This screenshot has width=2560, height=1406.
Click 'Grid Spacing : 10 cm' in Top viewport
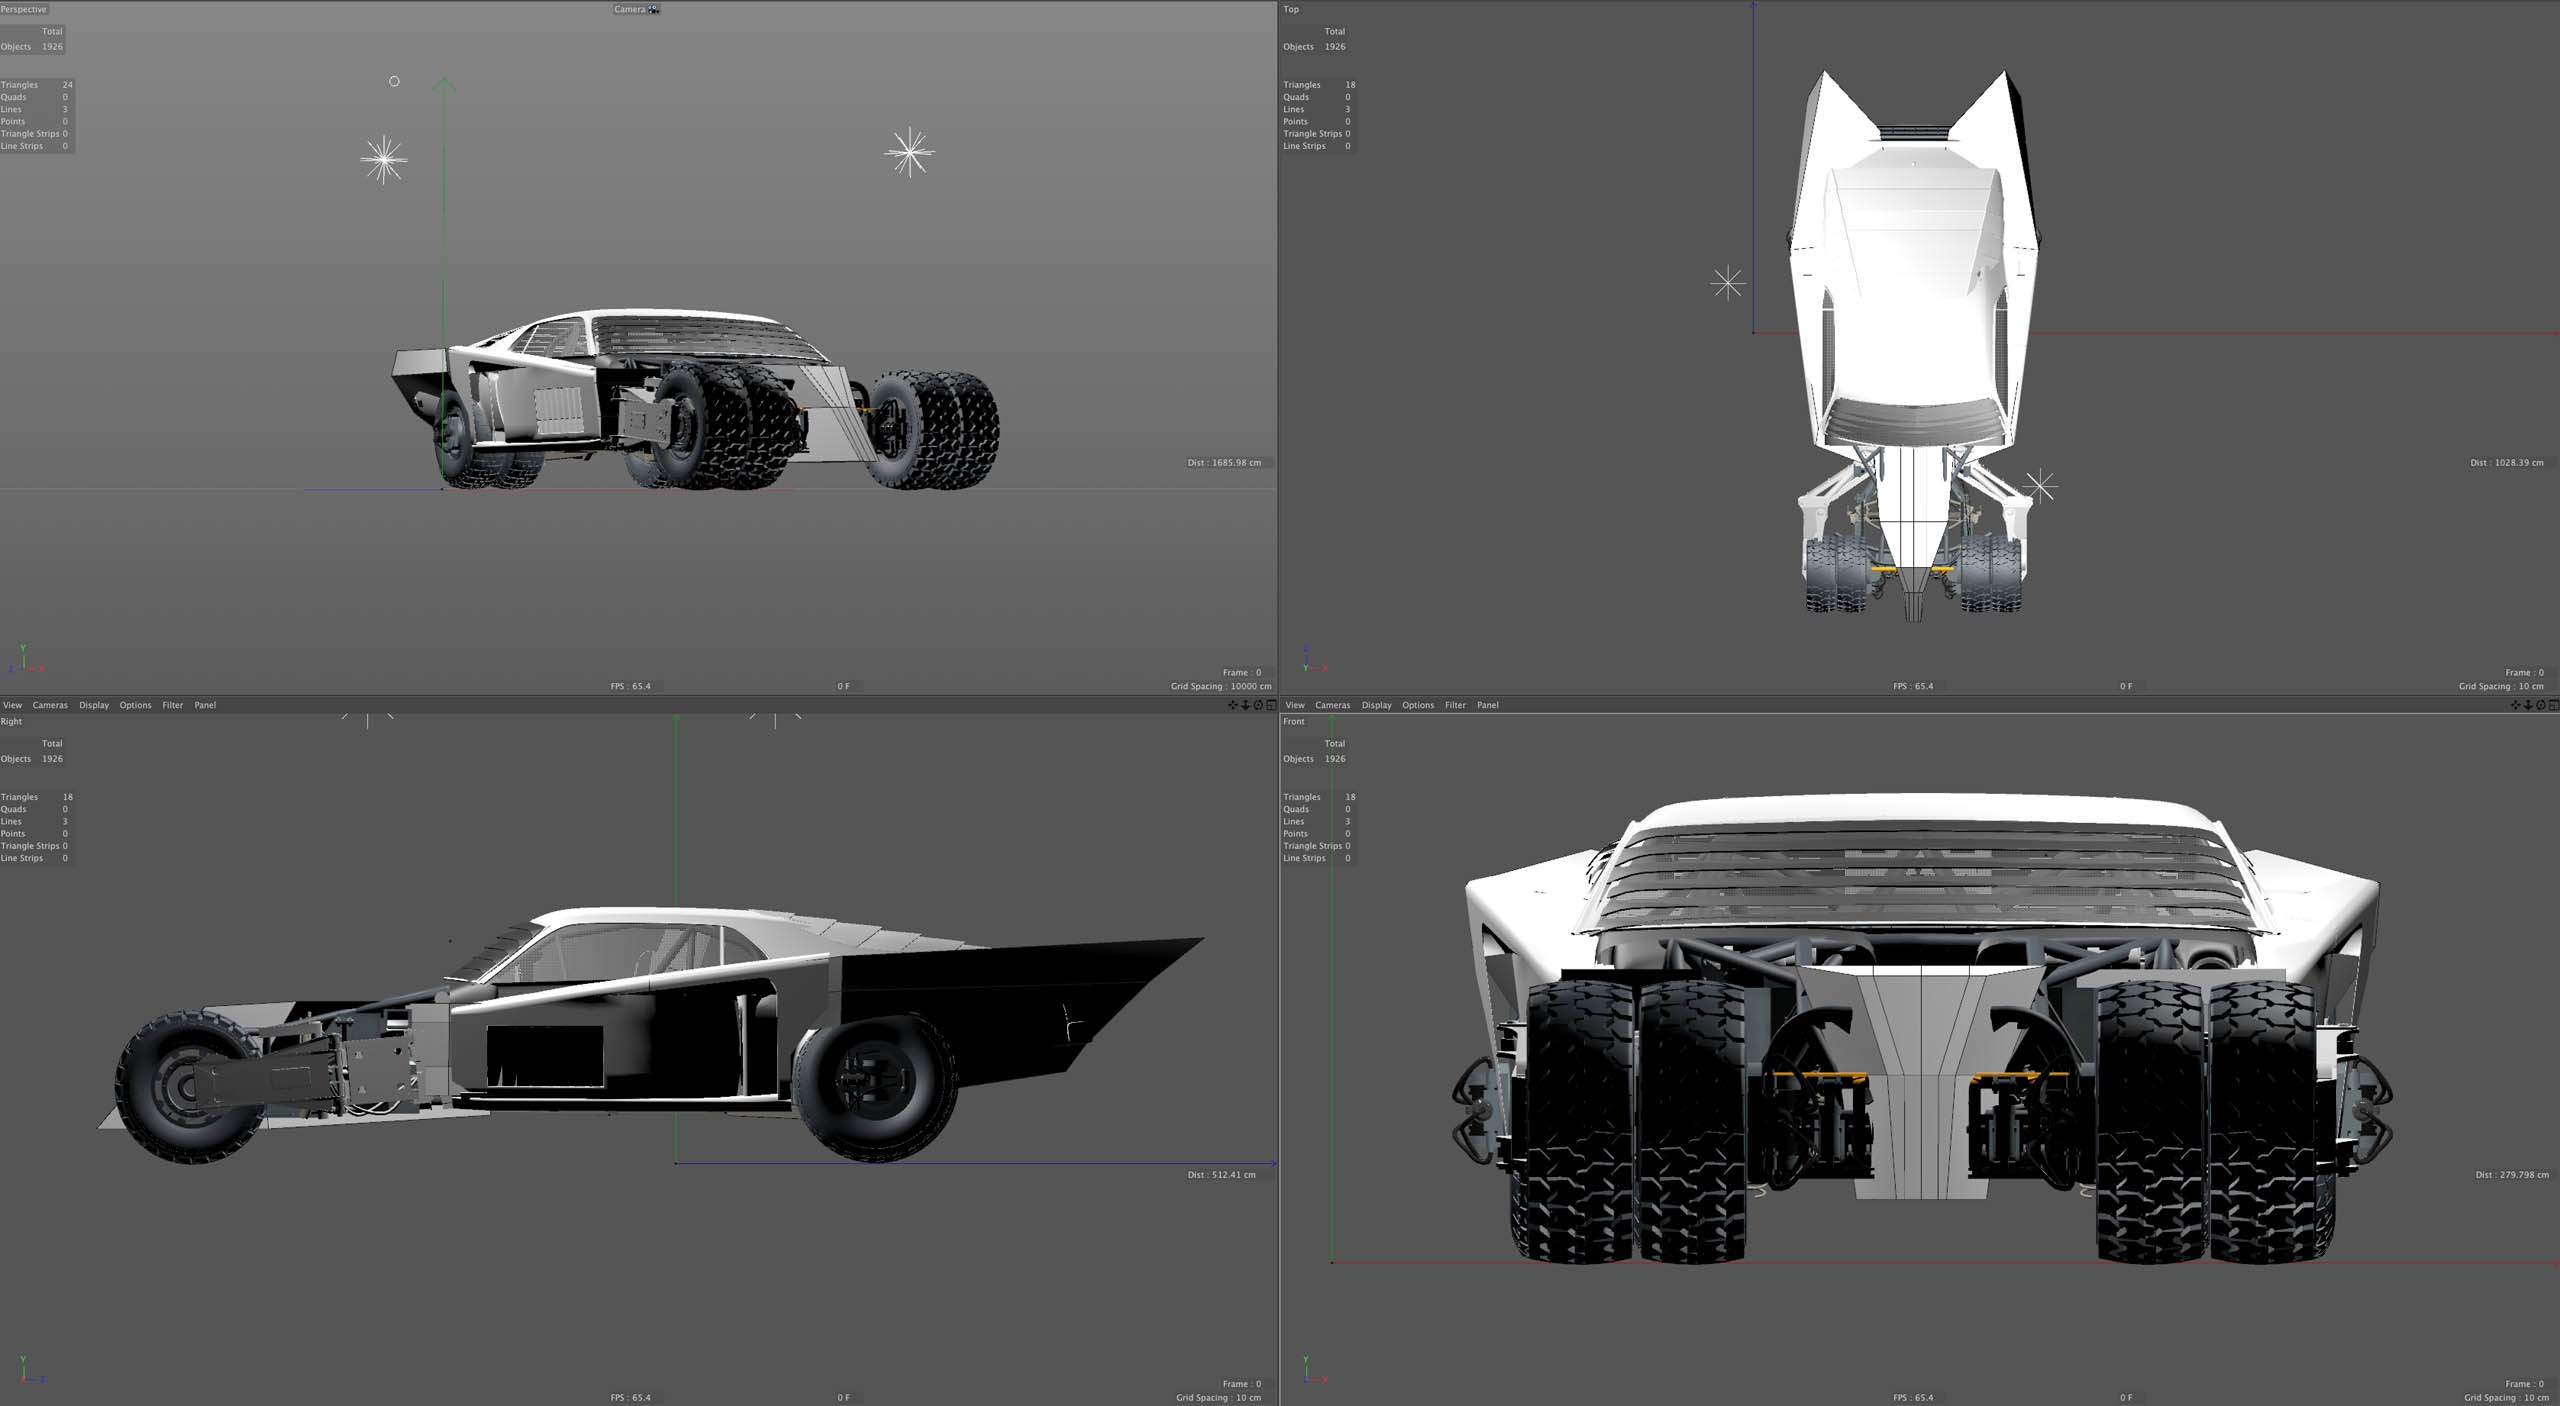(2501, 686)
